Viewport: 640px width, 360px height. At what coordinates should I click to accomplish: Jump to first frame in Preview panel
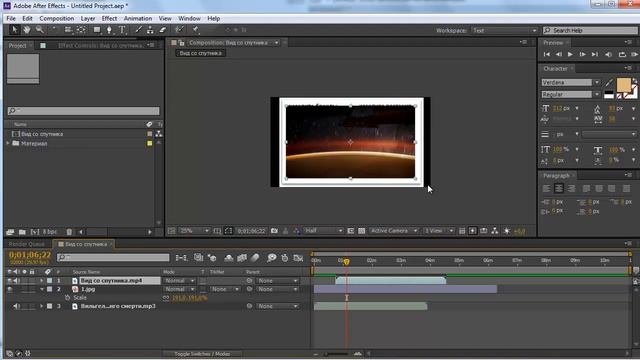(547, 54)
